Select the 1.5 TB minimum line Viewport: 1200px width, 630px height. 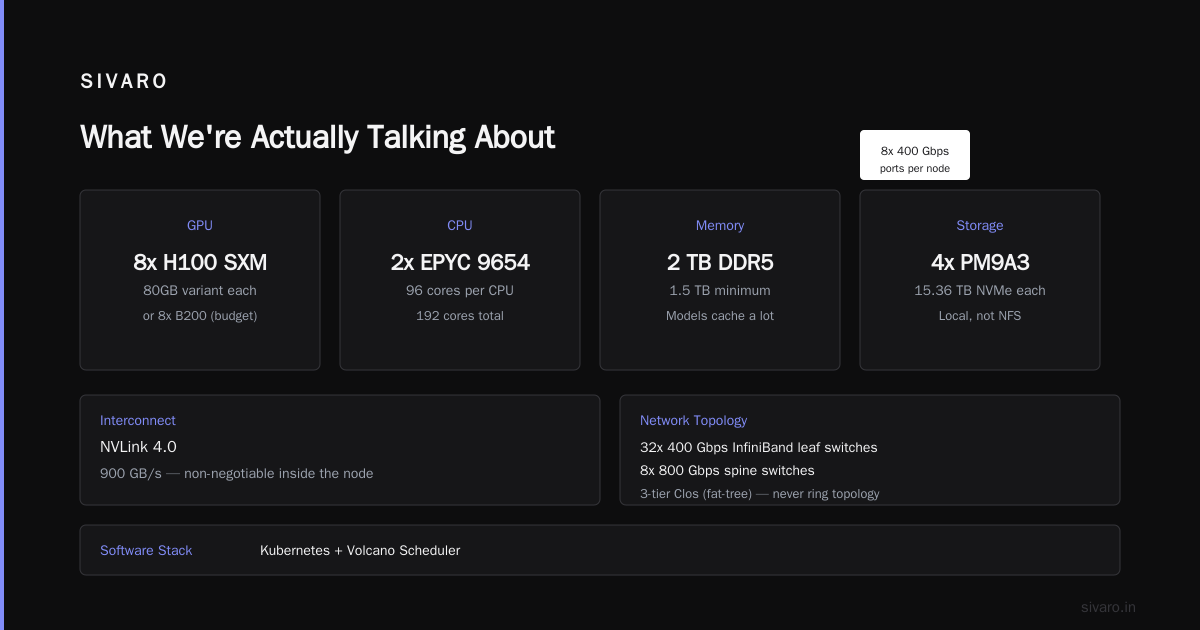[720, 291]
